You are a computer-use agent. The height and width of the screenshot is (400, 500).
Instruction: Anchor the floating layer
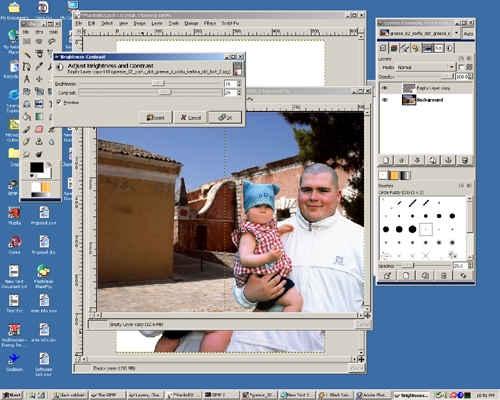448,160
